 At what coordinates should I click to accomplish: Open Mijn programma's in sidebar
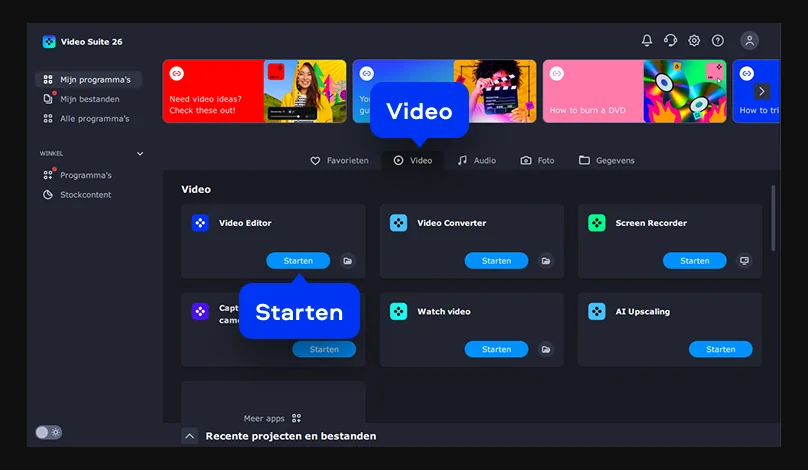pyautogui.click(x=89, y=79)
